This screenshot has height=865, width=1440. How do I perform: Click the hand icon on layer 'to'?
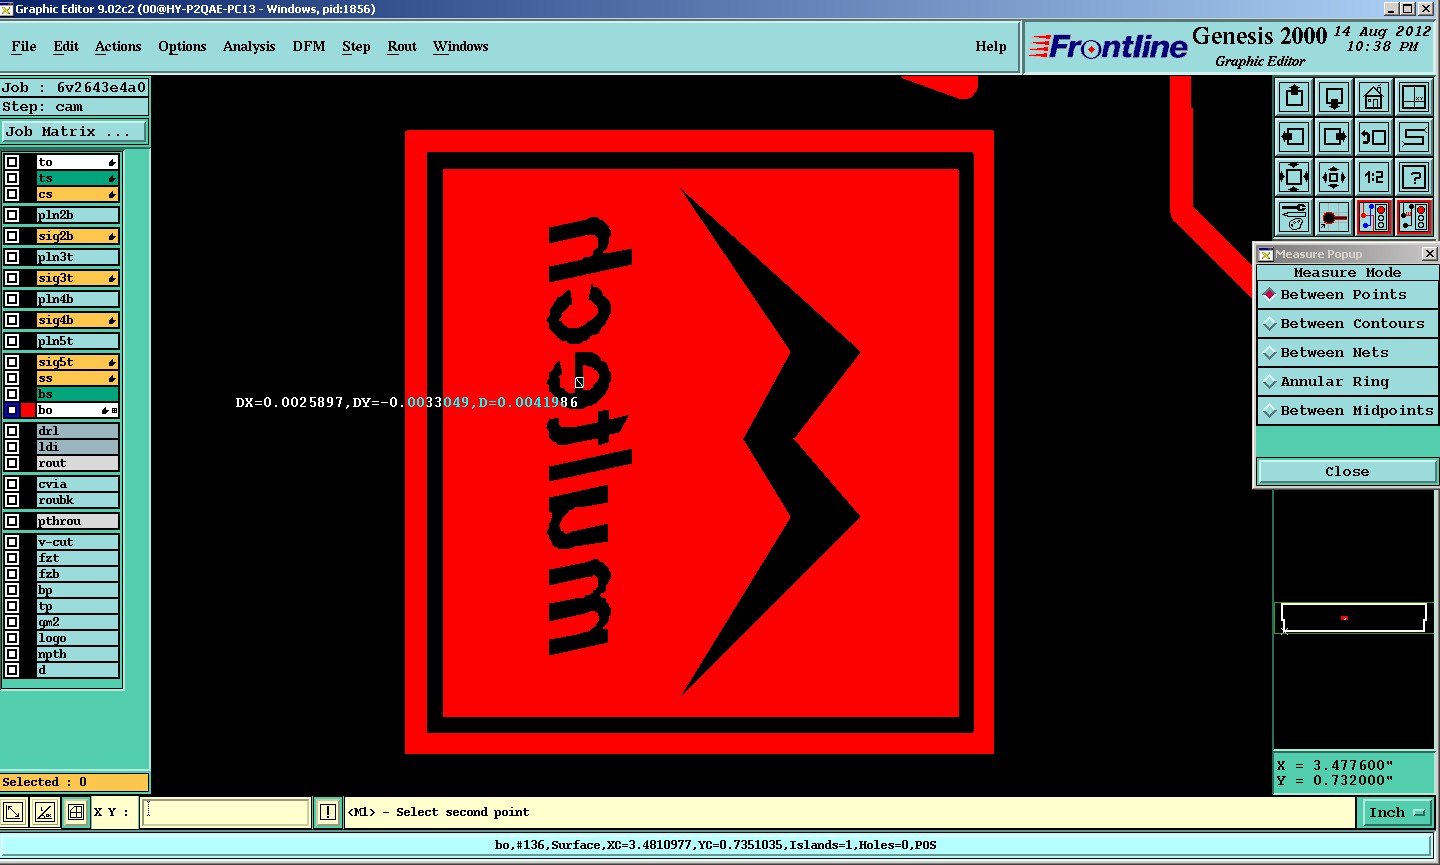pyautogui.click(x=112, y=162)
